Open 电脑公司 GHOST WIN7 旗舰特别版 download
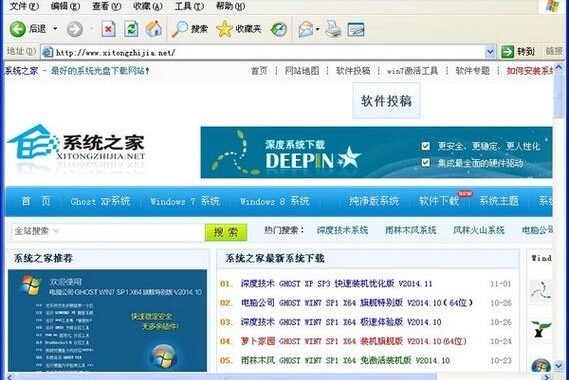Image resolution: width=569 pixels, height=380 pixels. (356, 303)
